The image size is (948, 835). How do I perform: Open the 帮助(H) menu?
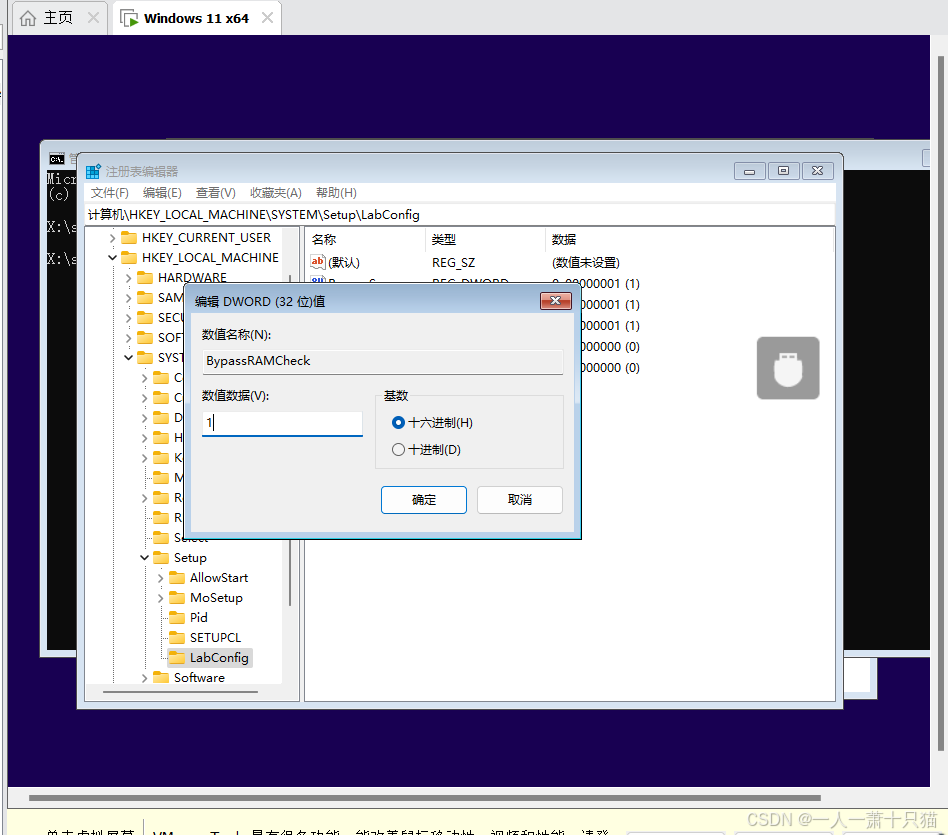pos(336,193)
